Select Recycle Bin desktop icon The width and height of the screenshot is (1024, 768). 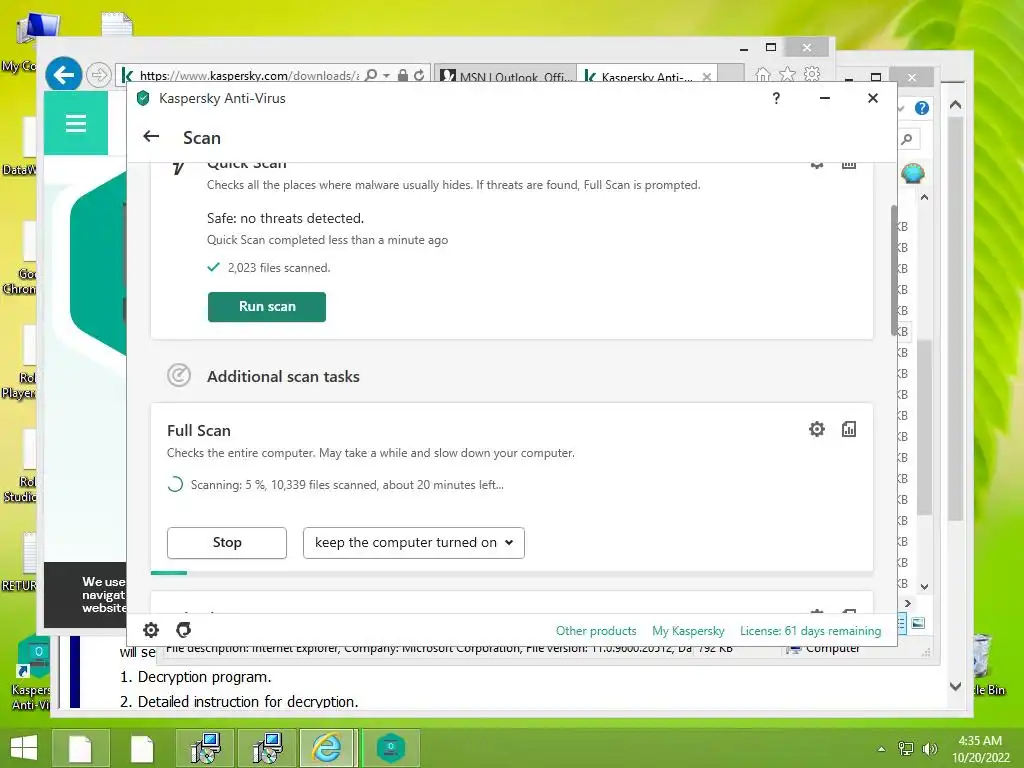[x=990, y=665]
